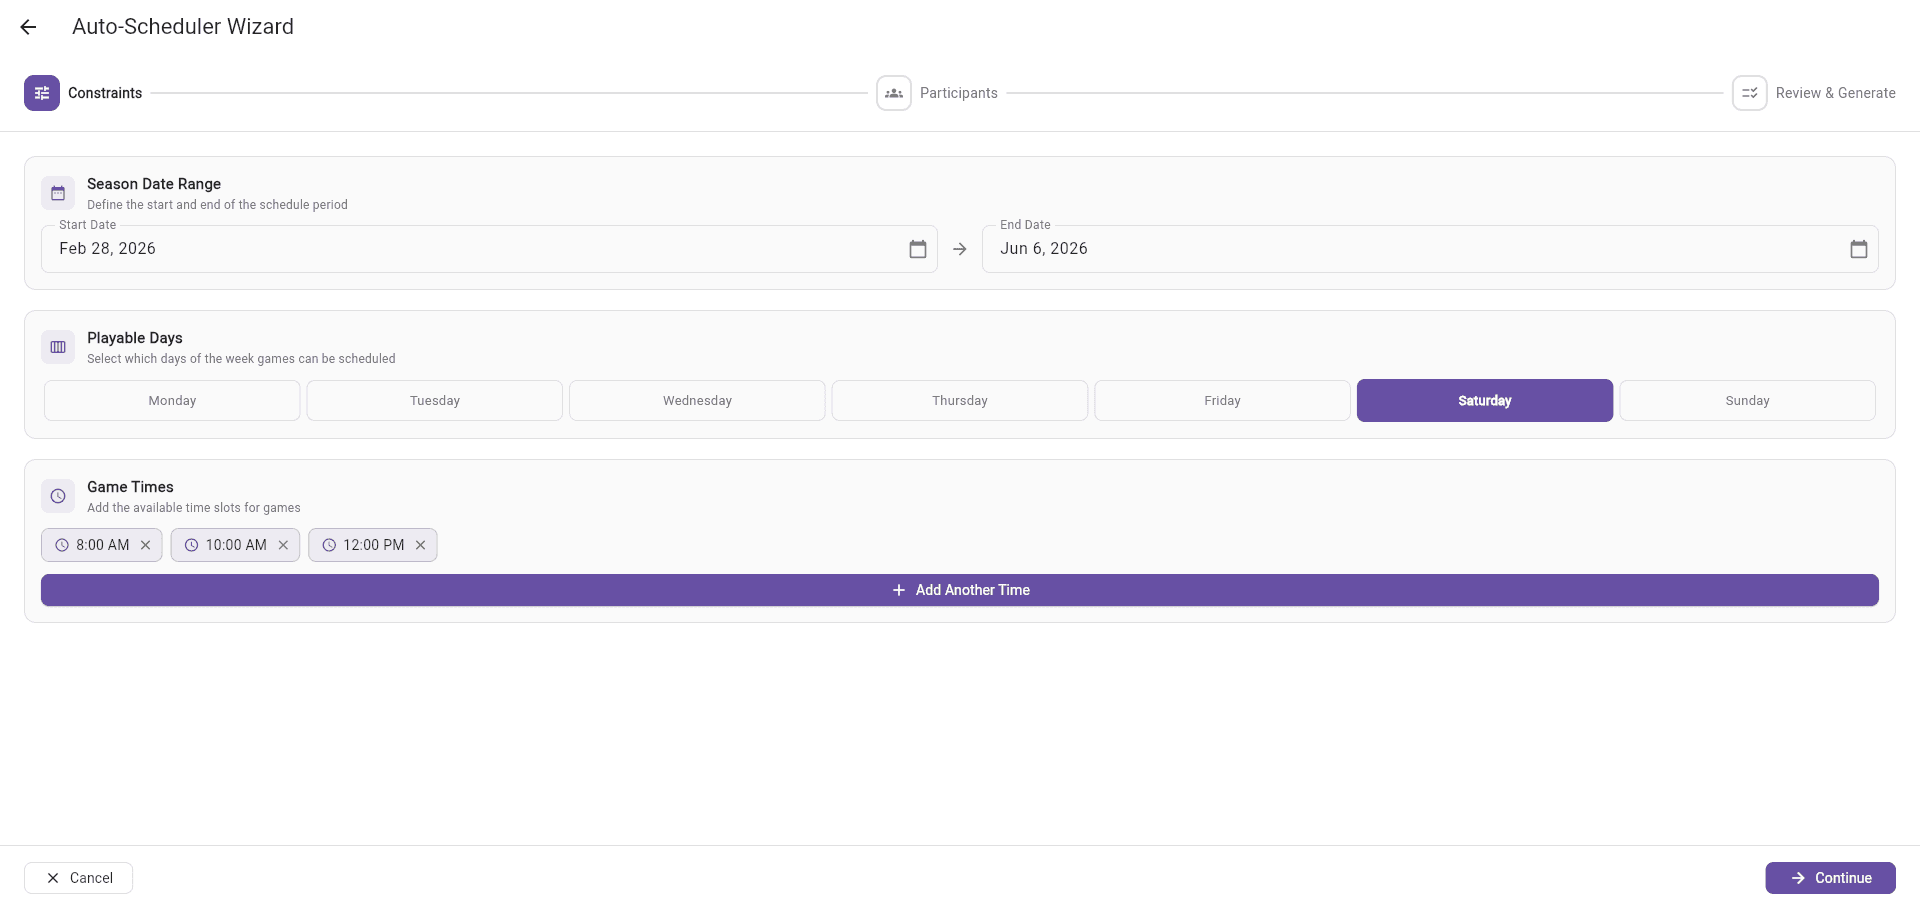Image resolution: width=1920 pixels, height=910 pixels.
Task: Click the Auto-Scheduler Wizard title
Action: tap(183, 27)
